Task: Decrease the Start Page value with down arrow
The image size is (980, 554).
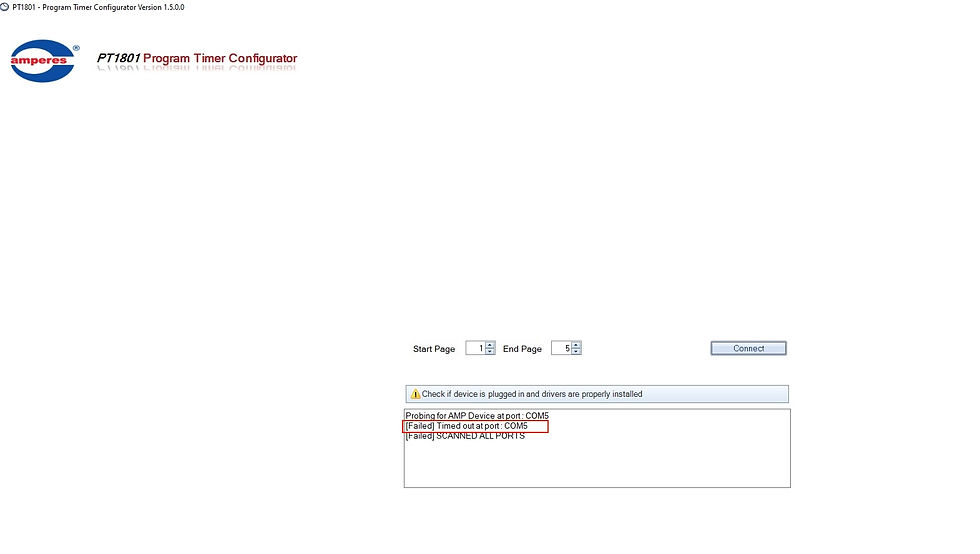Action: click(x=490, y=351)
